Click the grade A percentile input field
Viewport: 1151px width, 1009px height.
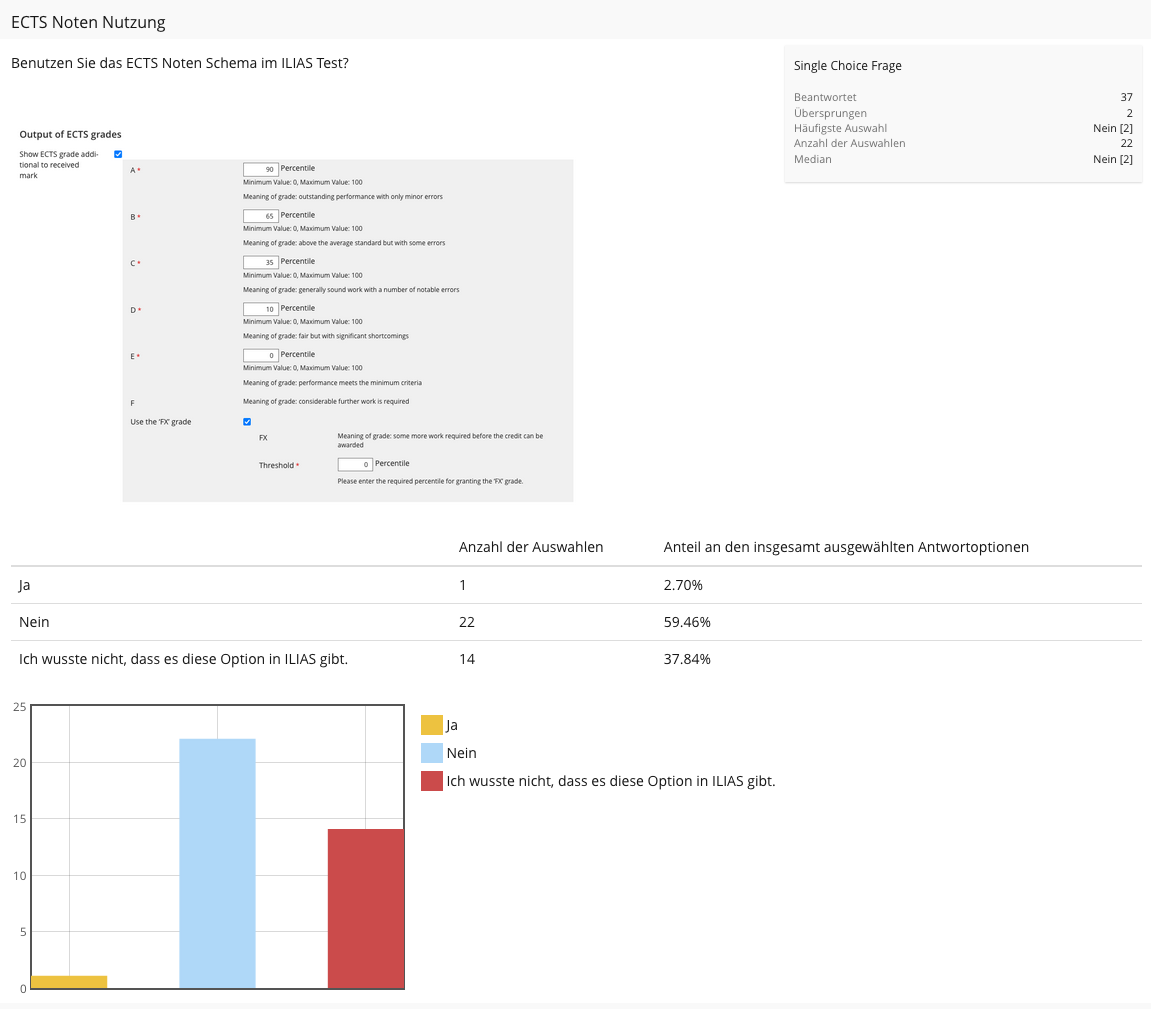tap(260, 170)
